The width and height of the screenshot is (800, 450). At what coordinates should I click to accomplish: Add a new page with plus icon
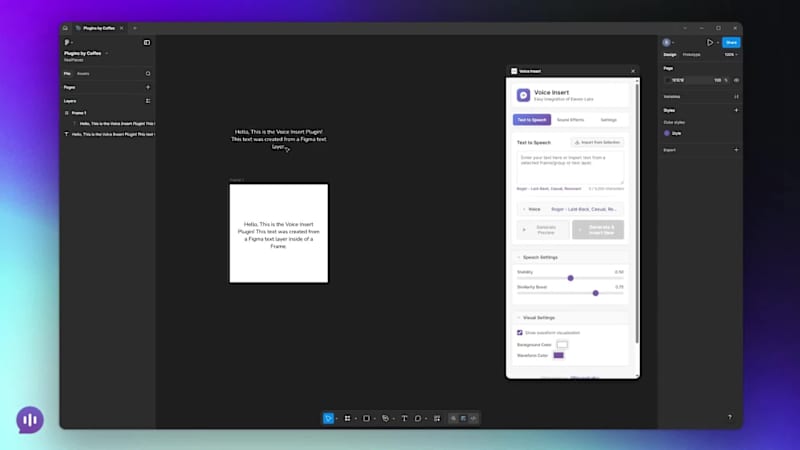[x=148, y=87]
